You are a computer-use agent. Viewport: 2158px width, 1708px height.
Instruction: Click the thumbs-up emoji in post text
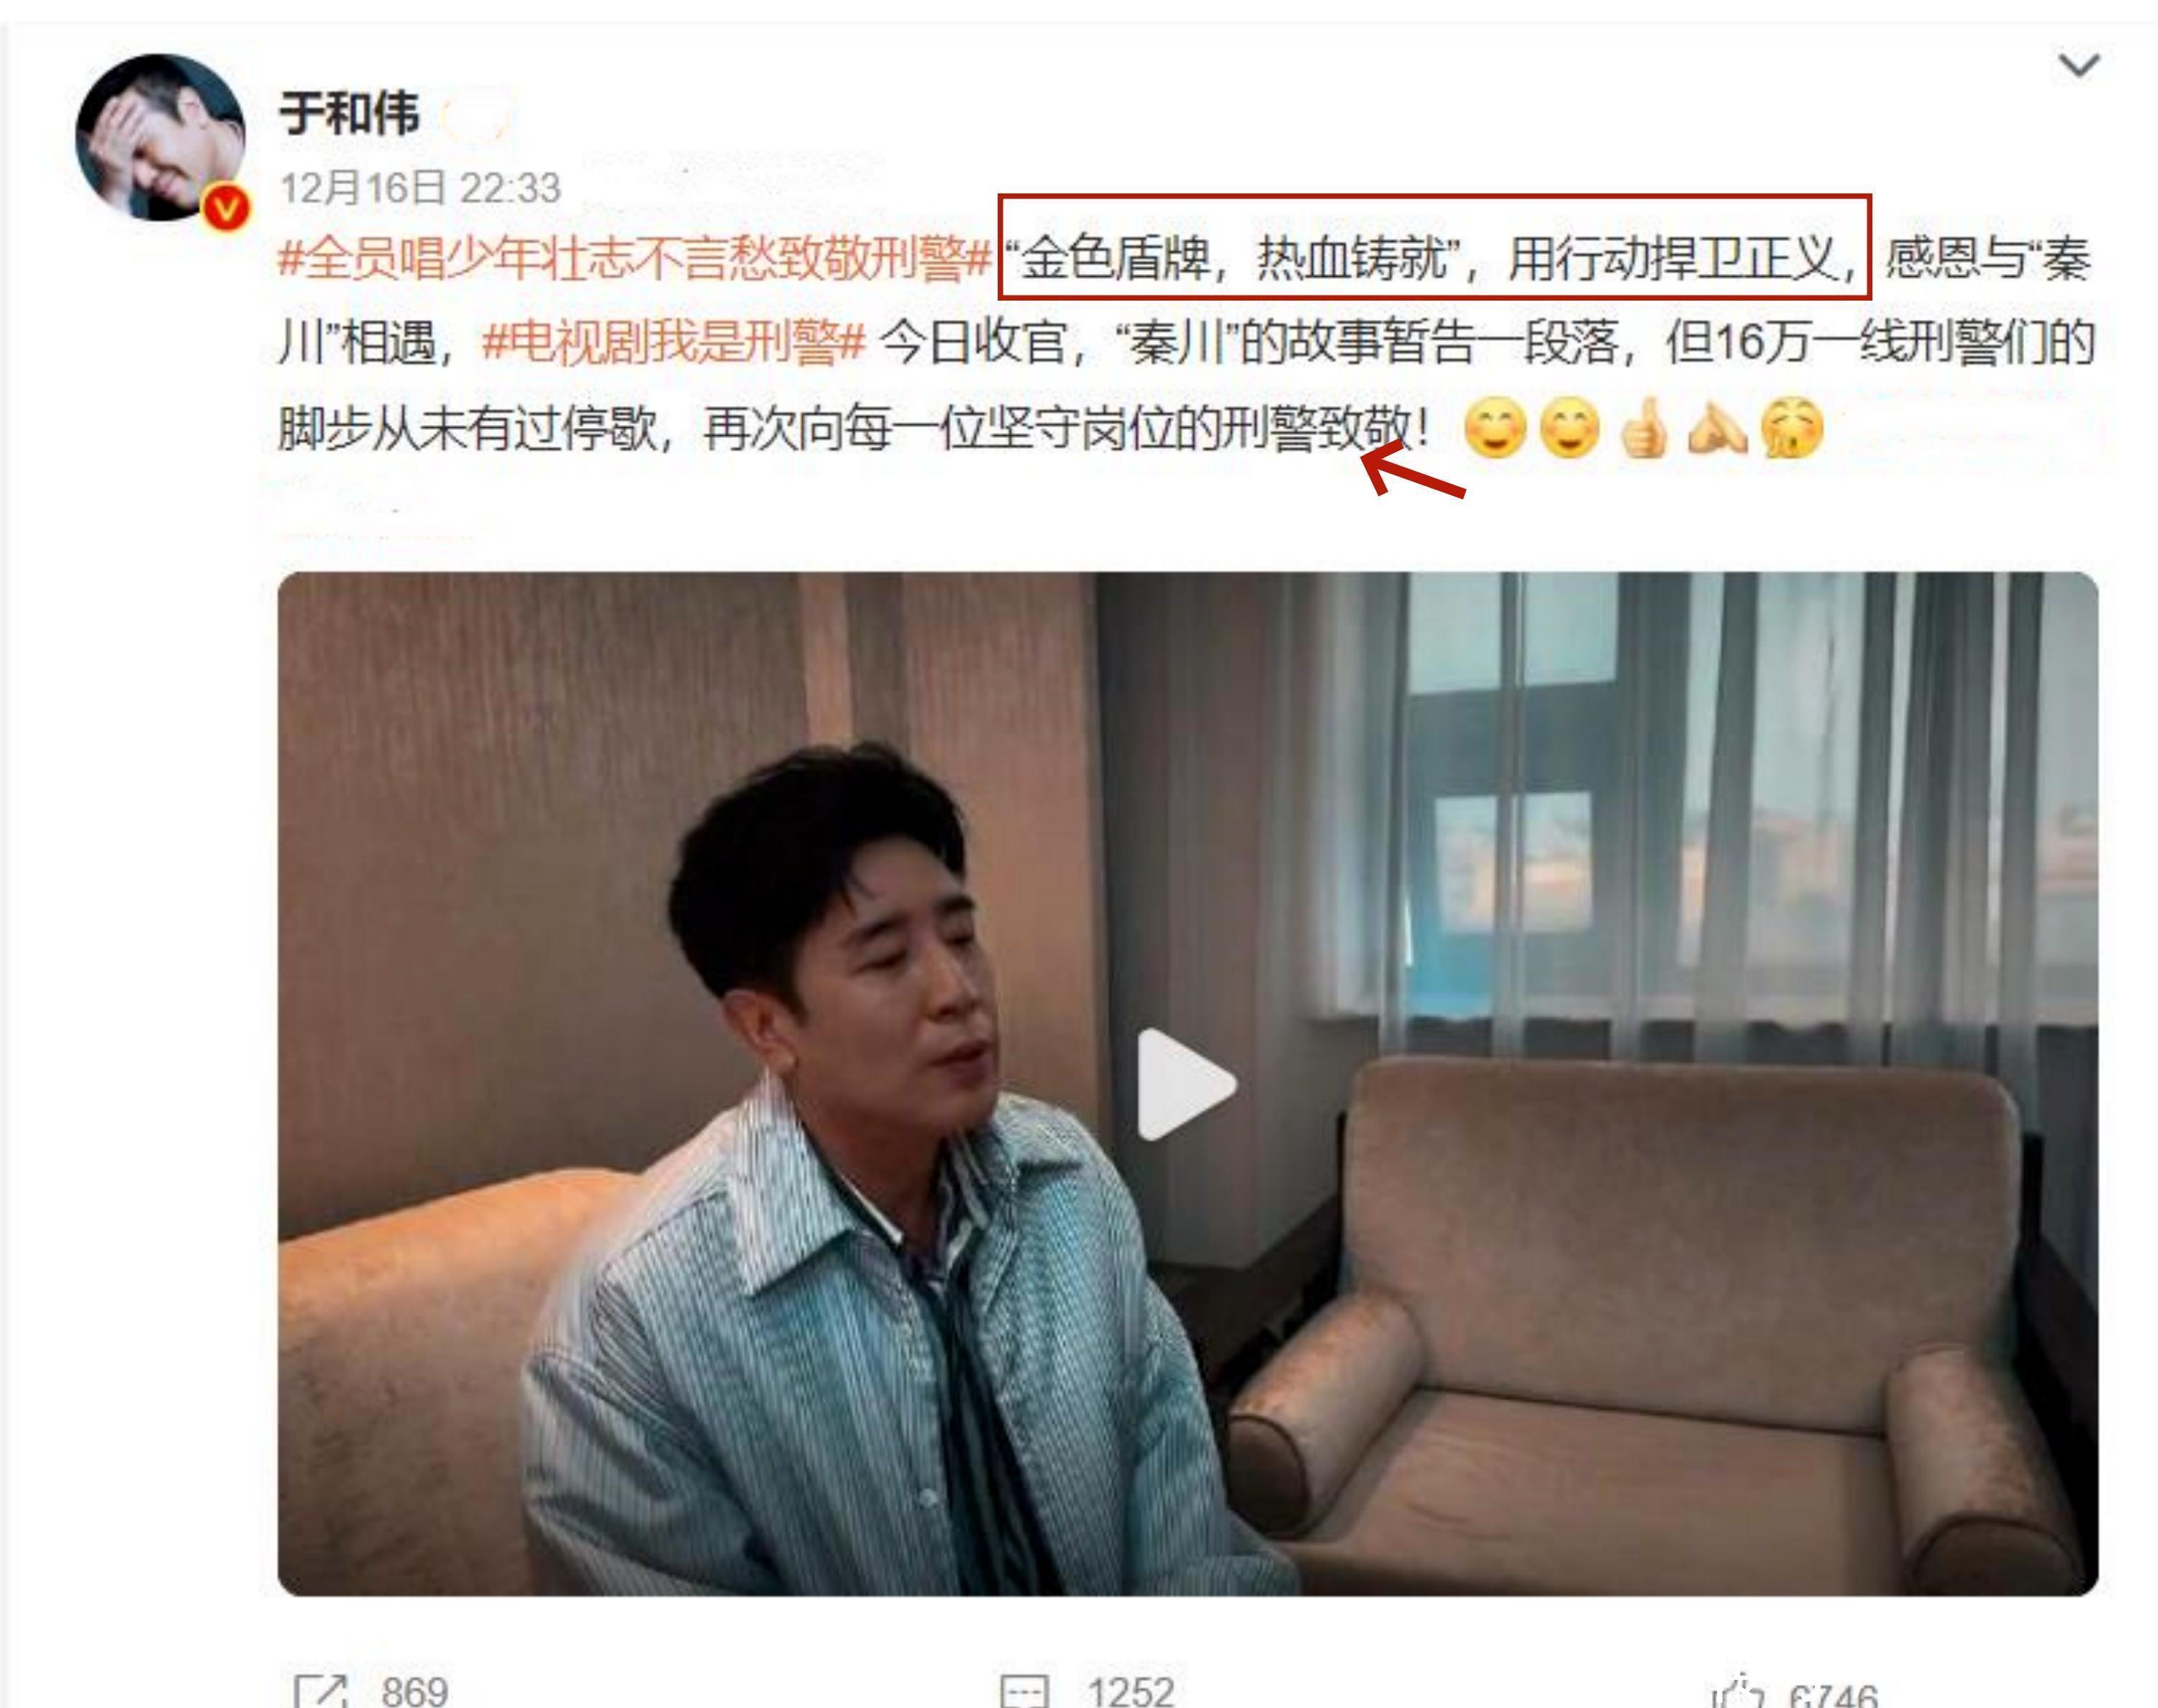[x=1643, y=428]
